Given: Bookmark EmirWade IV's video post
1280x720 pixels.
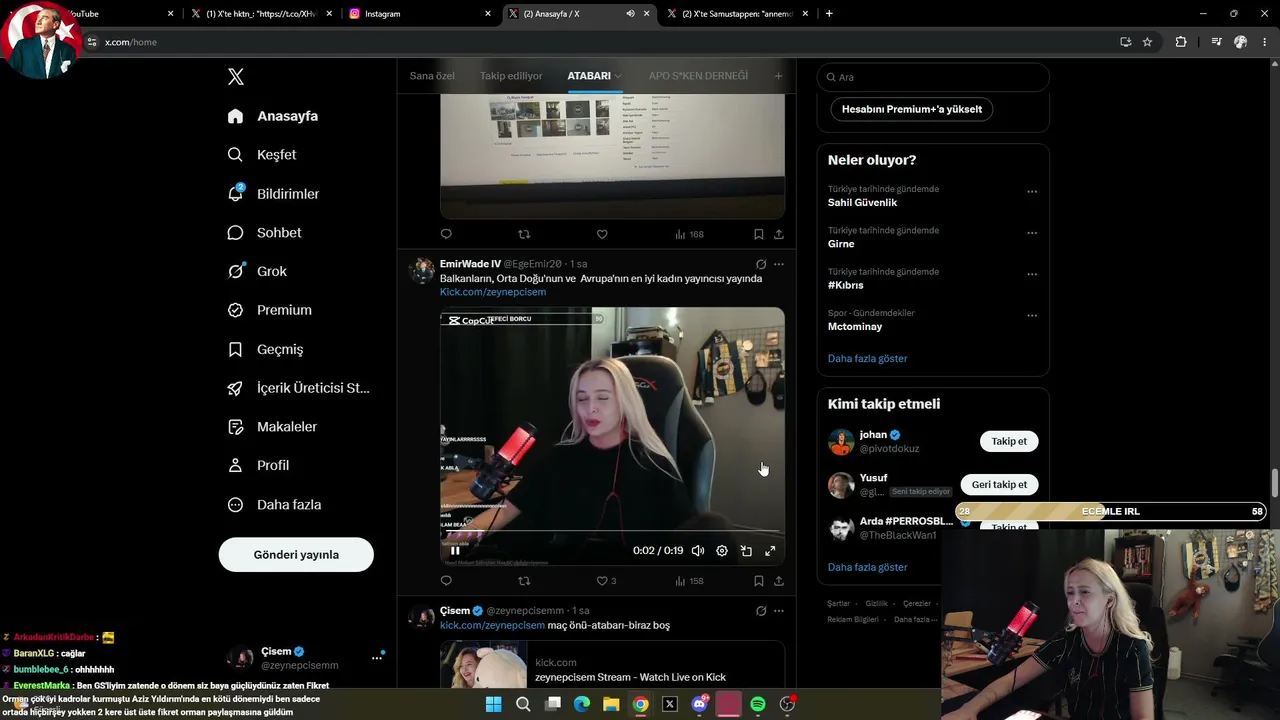Looking at the screenshot, I should tap(758, 581).
